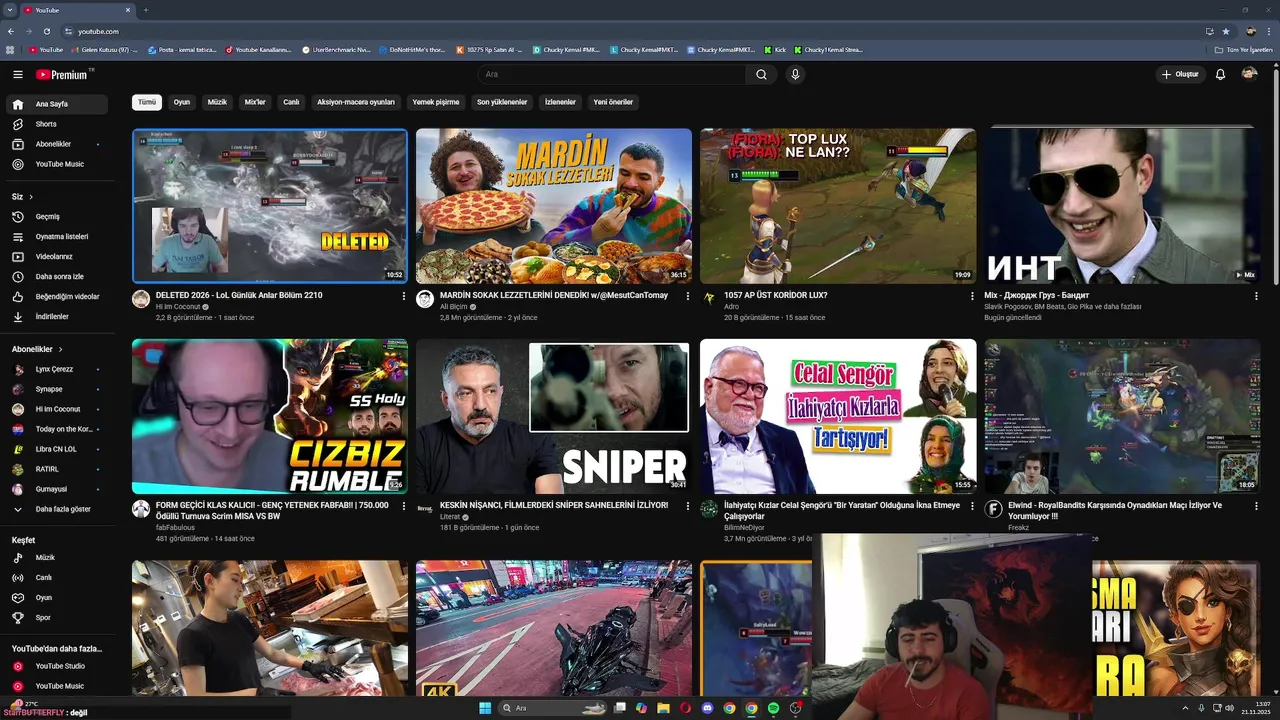Open File Explorer from taskbar
Screen dimensions: 1280x720
(x=663, y=708)
